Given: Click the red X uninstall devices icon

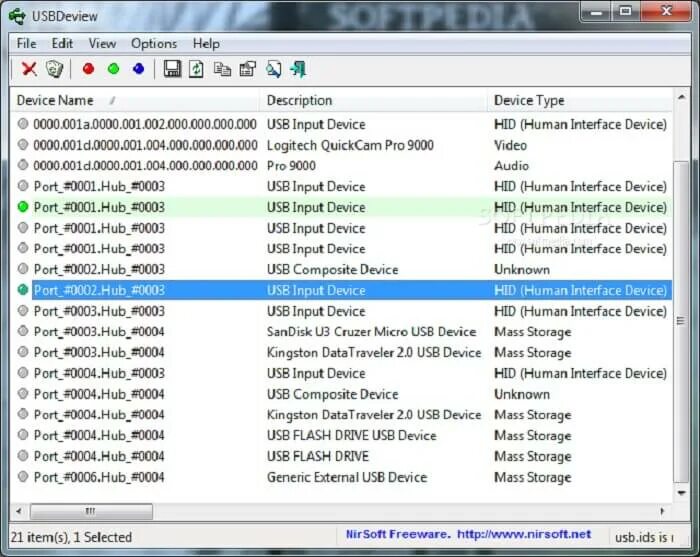Looking at the screenshot, I should [29, 69].
